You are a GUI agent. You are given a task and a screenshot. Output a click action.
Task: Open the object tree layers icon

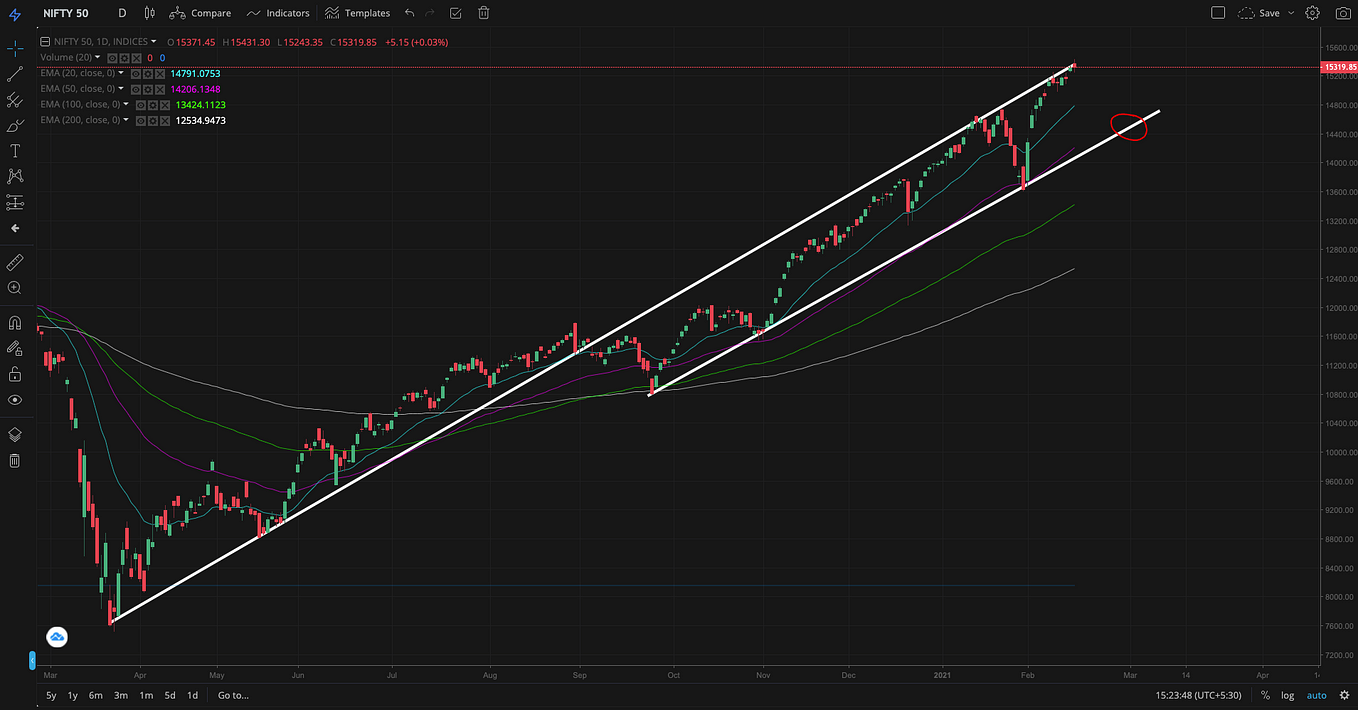(x=15, y=435)
